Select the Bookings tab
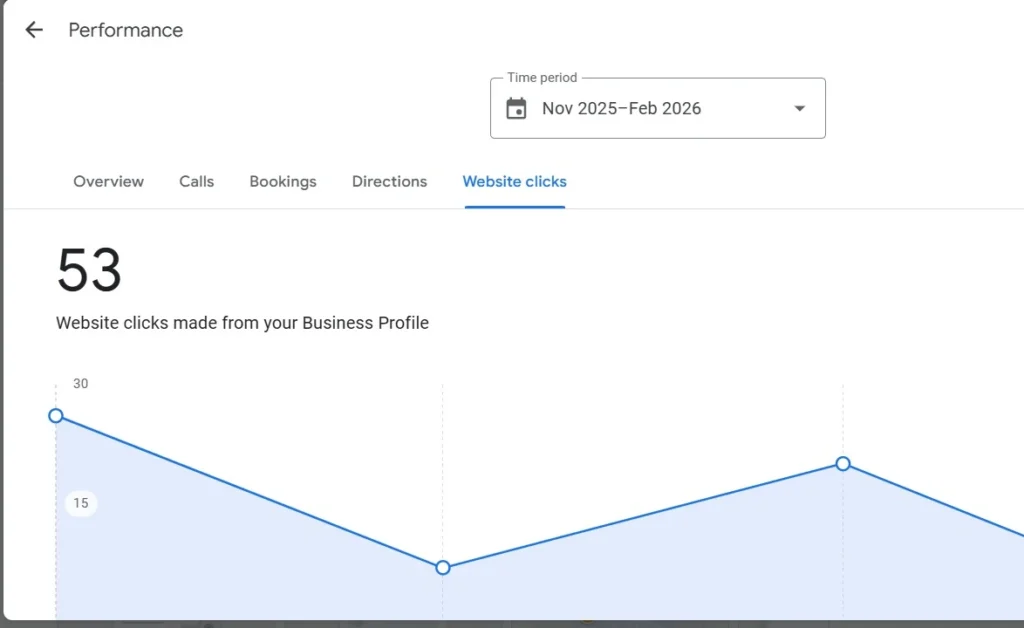This screenshot has width=1024, height=628. (282, 181)
